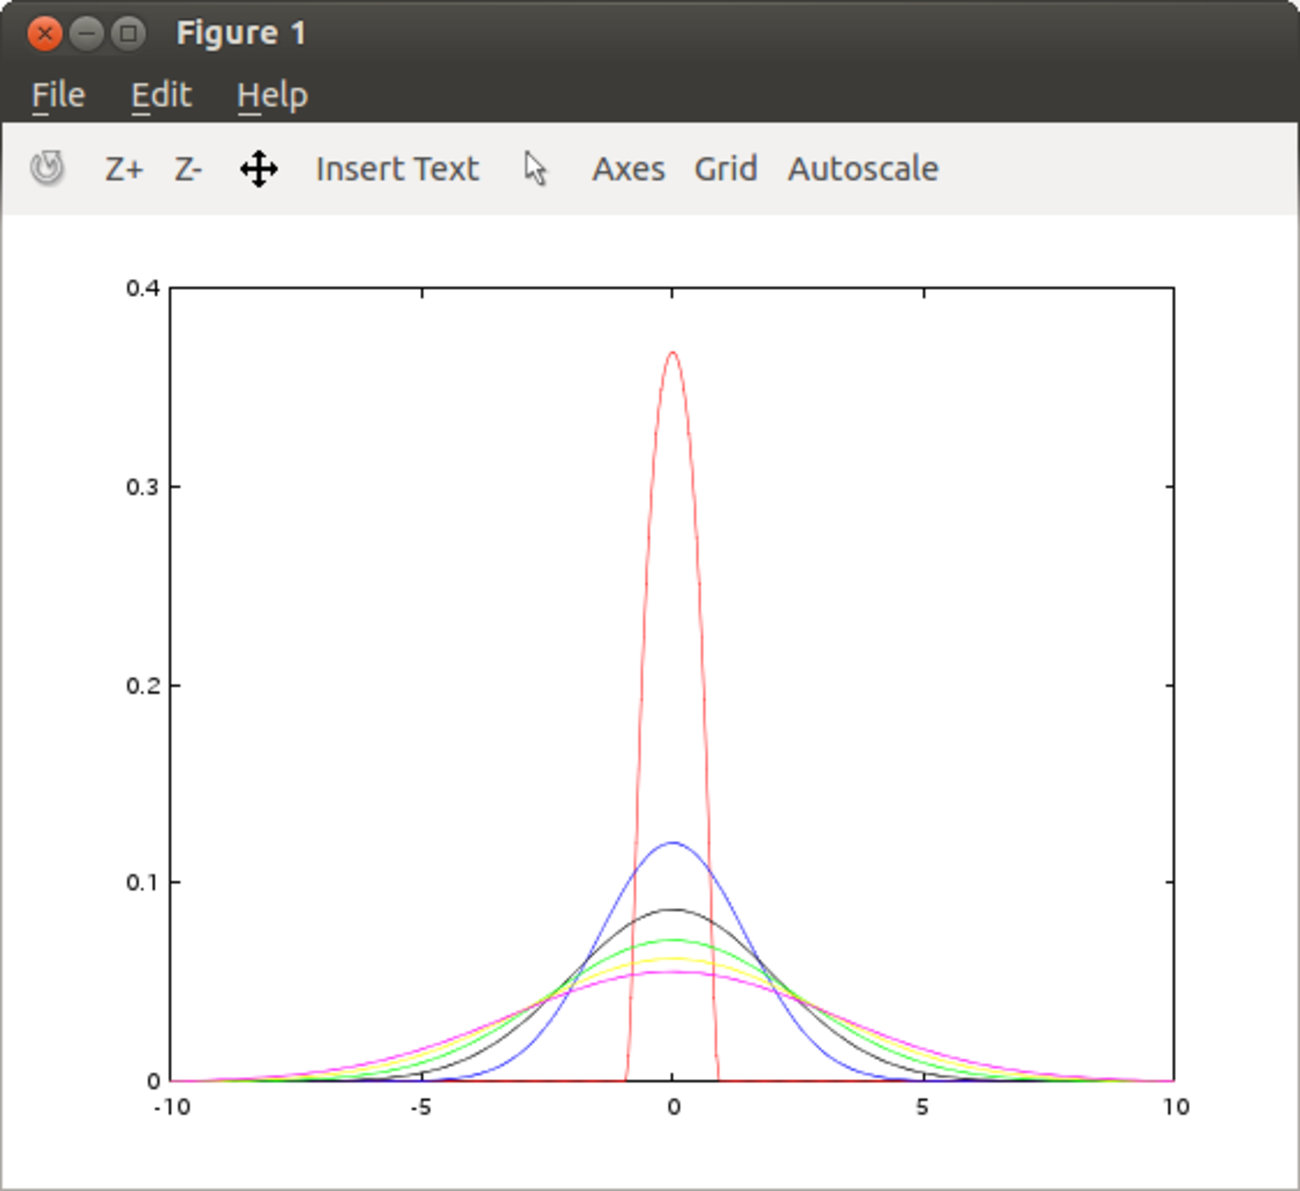Minimize the Figure 1 window

coord(87,33)
